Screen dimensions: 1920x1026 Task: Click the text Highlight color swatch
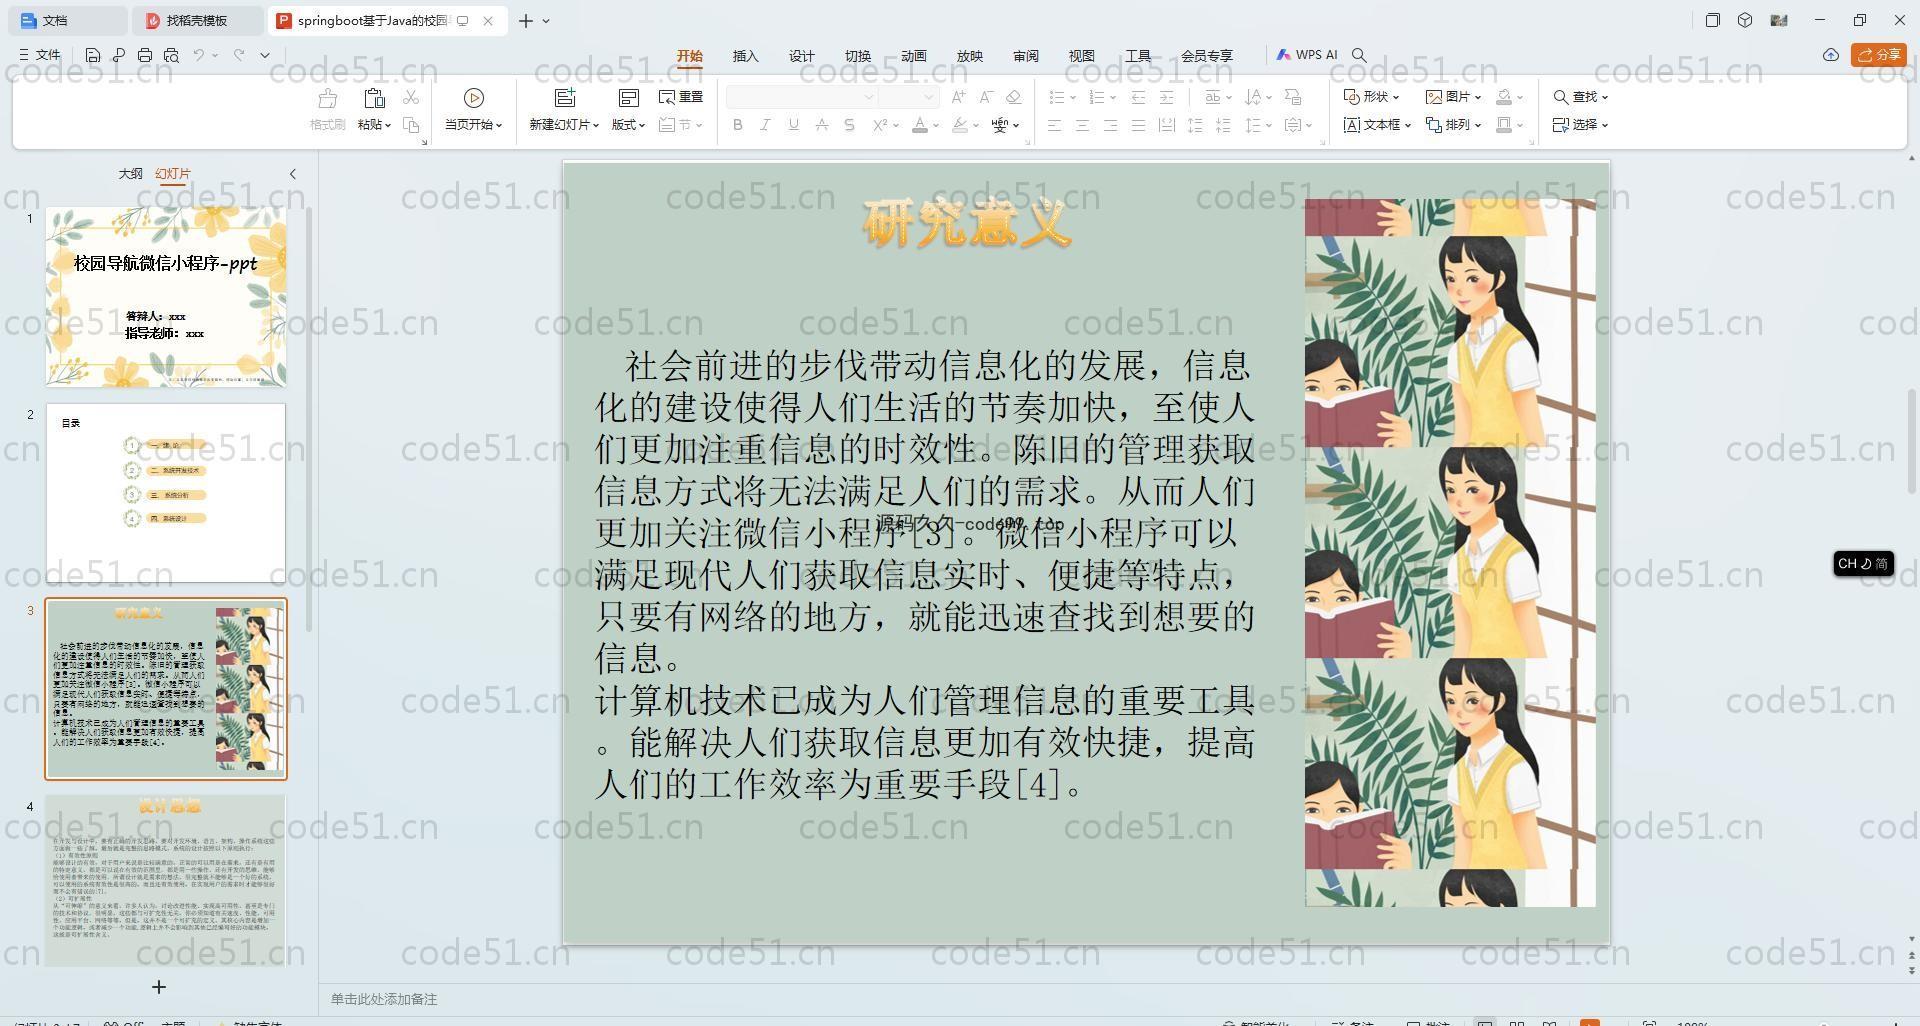coord(960,125)
